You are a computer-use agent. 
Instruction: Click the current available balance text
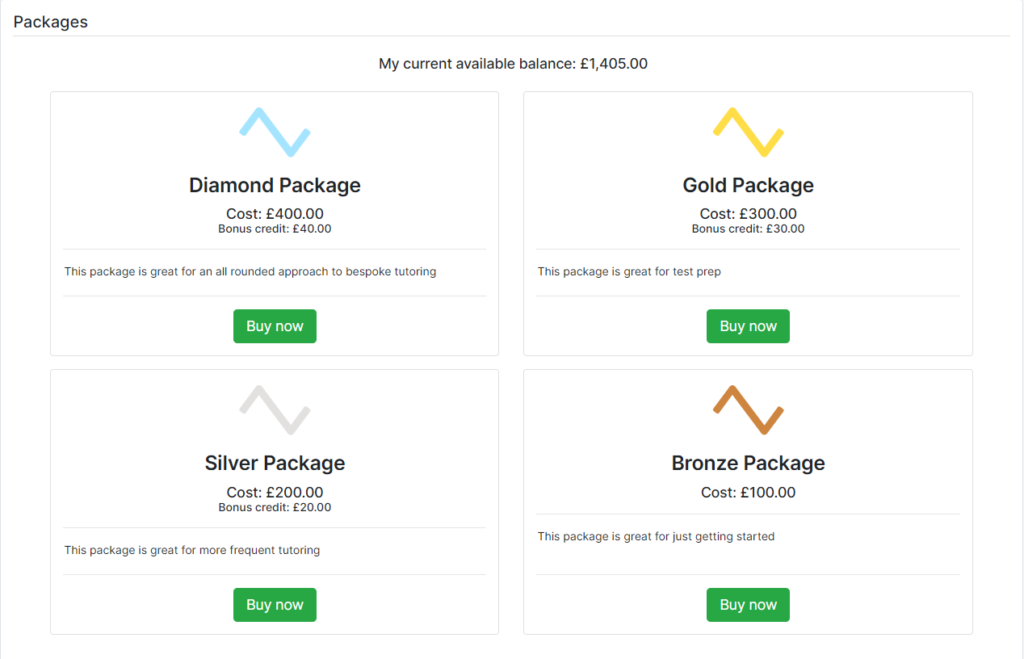click(x=513, y=64)
